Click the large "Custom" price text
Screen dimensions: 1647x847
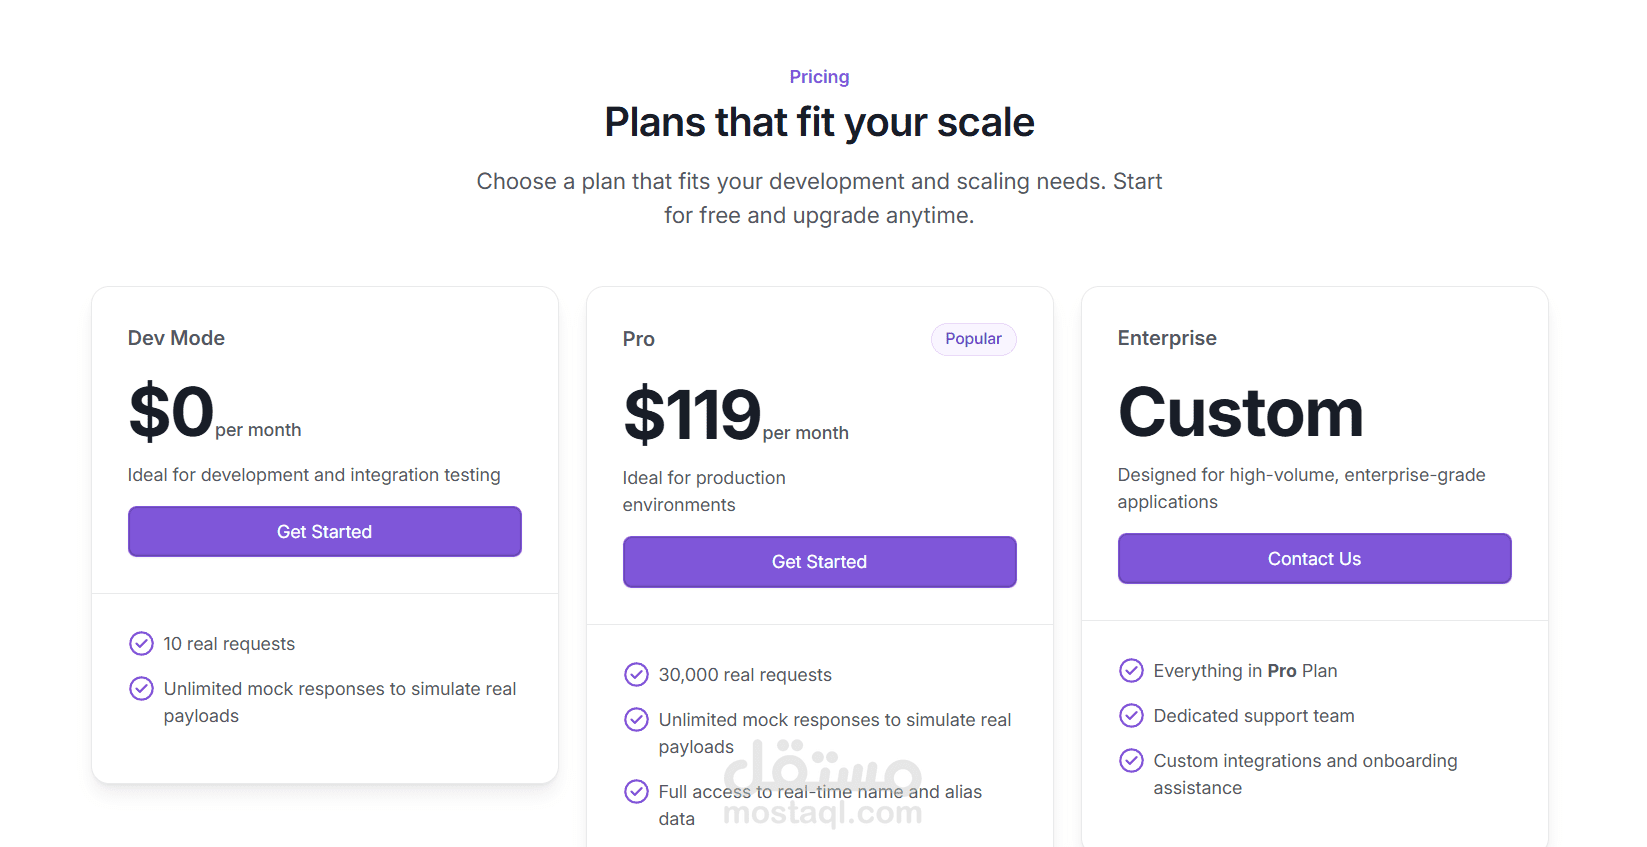(1240, 412)
